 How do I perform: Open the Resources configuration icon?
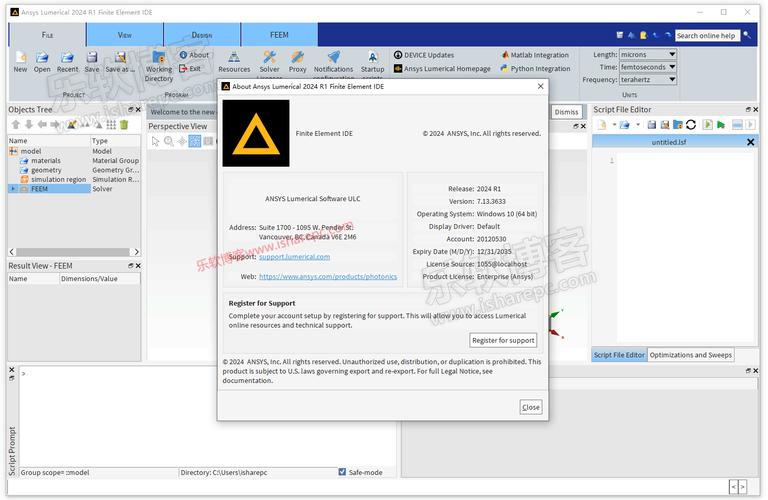point(234,57)
